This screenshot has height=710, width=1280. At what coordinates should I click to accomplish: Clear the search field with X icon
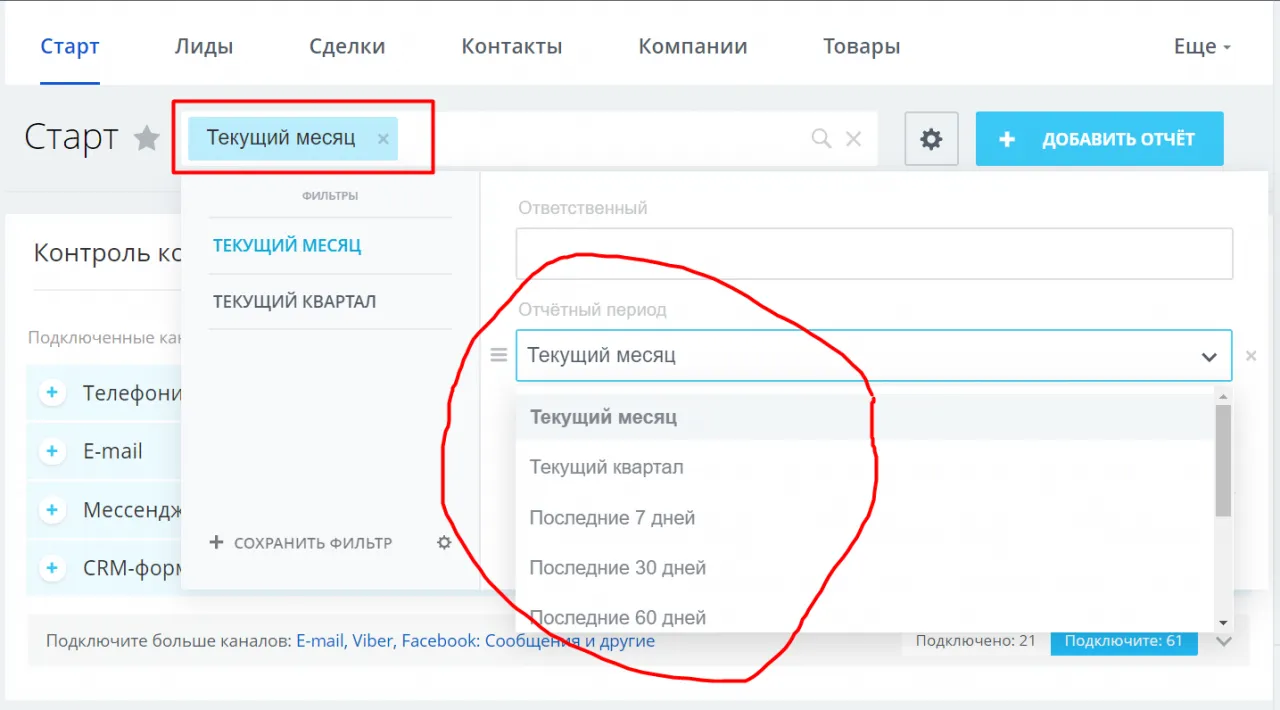pos(853,139)
